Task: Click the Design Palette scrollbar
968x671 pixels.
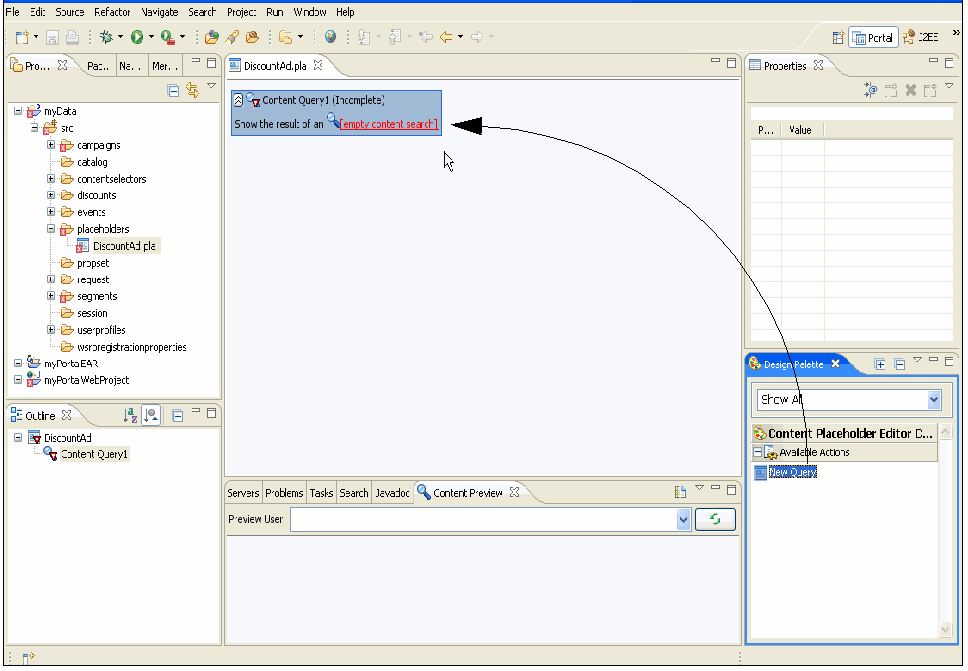Action: tap(945, 531)
